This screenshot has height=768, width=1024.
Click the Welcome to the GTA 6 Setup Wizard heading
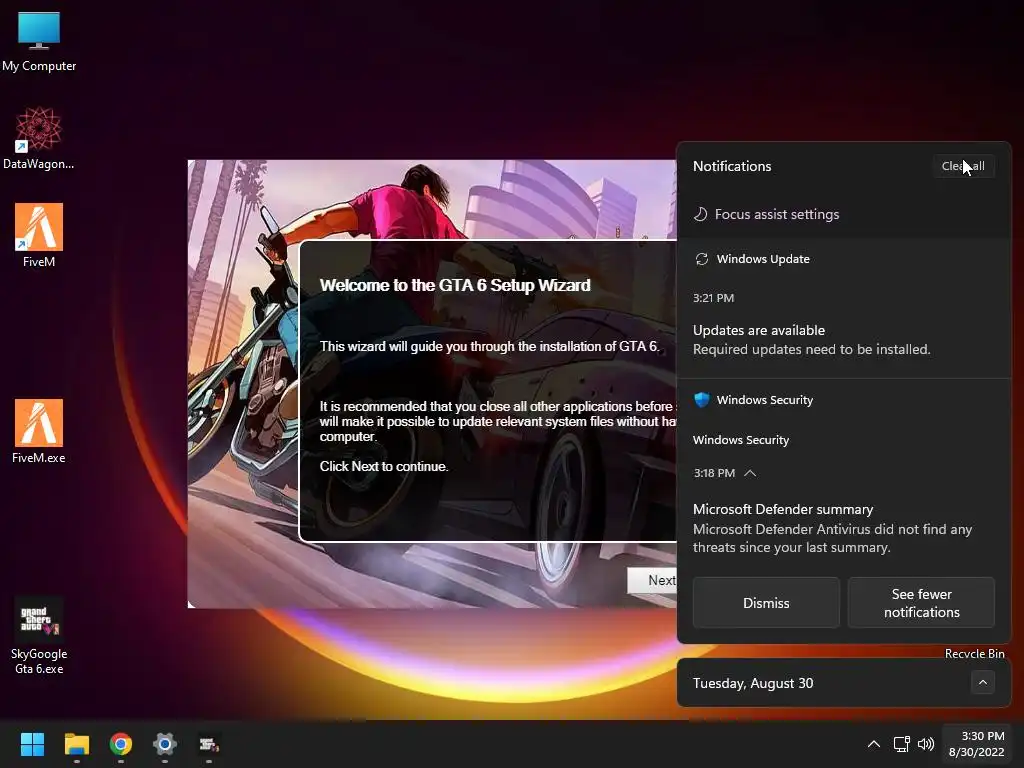[x=455, y=285]
